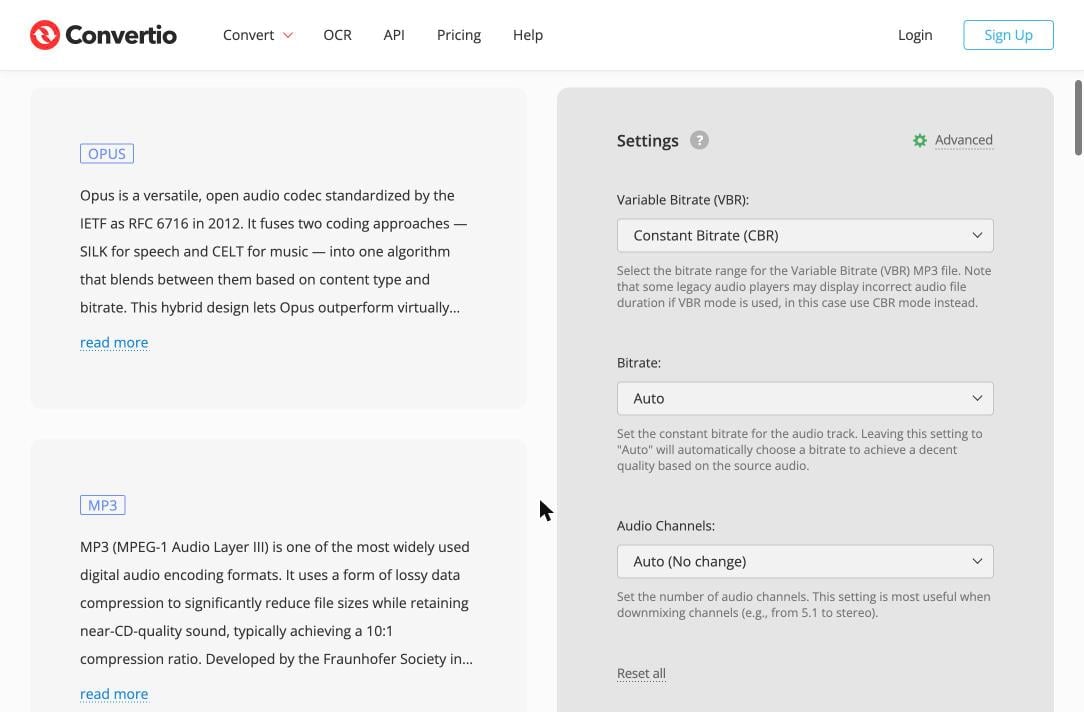Image resolution: width=1084 pixels, height=712 pixels.
Task: Click the "Variable Bitrate (VBR):" label
Action: tap(682, 200)
